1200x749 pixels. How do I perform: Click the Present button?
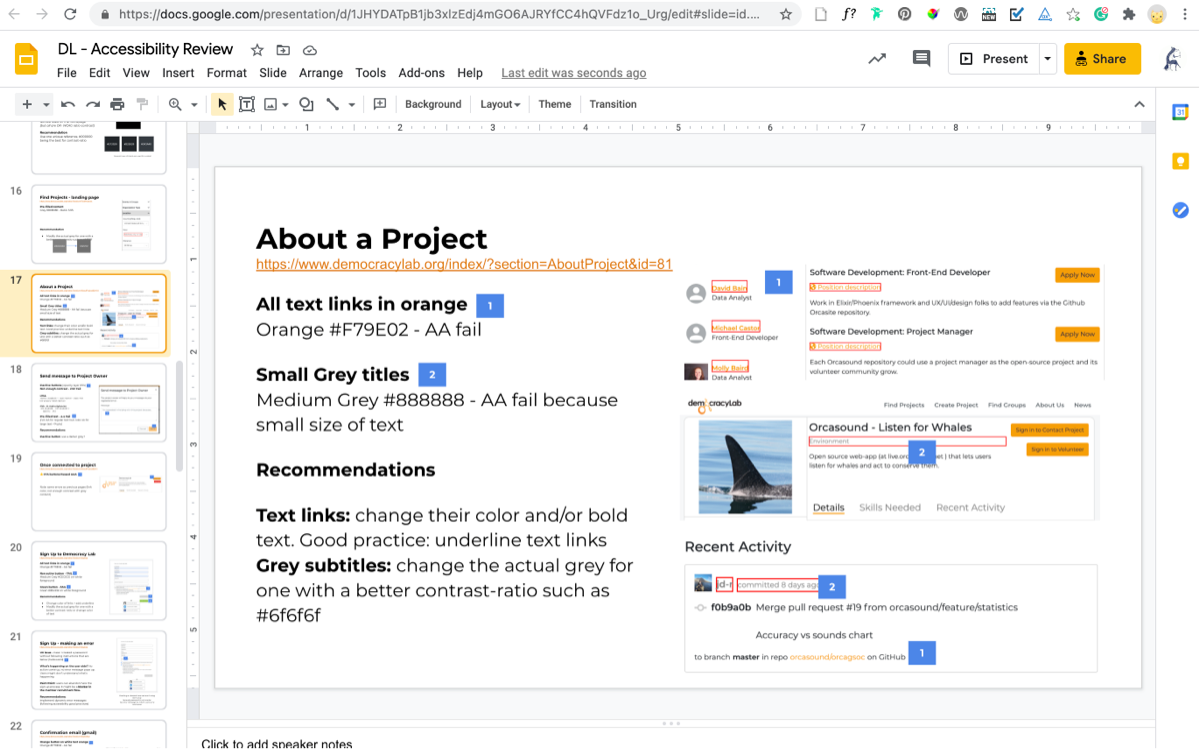(x=994, y=59)
